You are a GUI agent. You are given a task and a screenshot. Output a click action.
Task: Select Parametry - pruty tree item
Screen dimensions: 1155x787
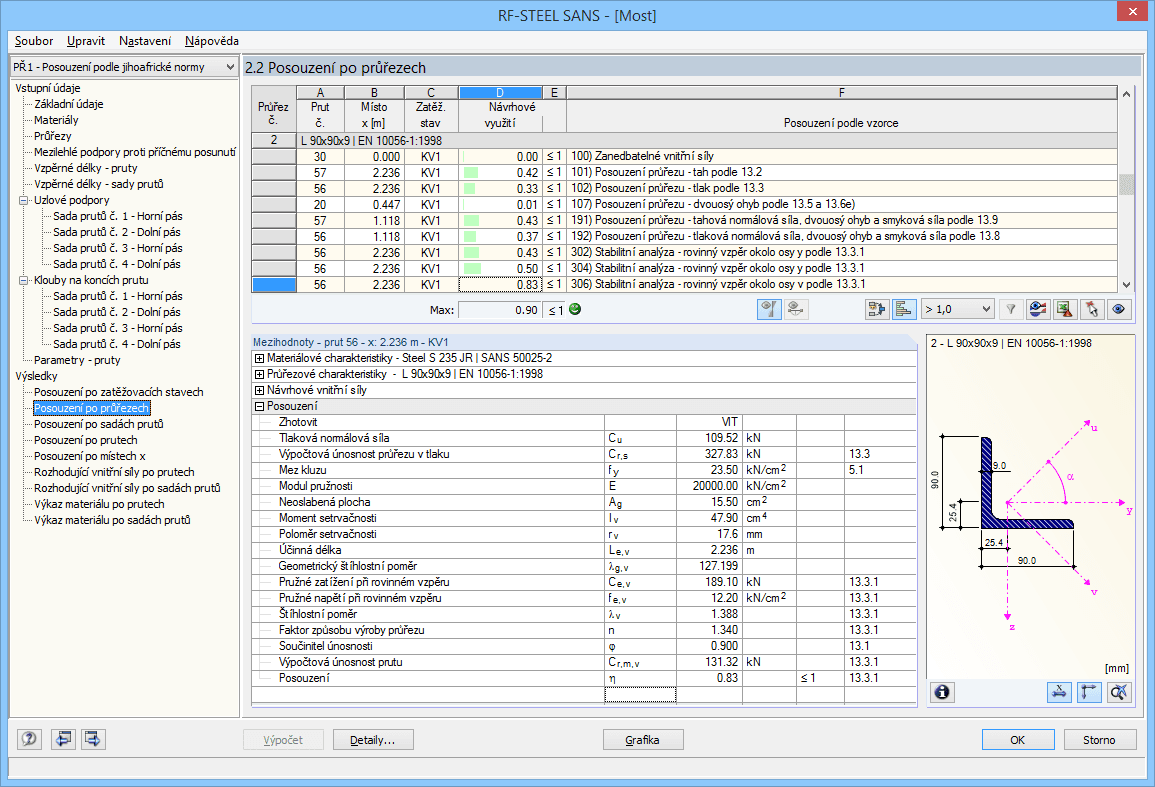pos(77,360)
